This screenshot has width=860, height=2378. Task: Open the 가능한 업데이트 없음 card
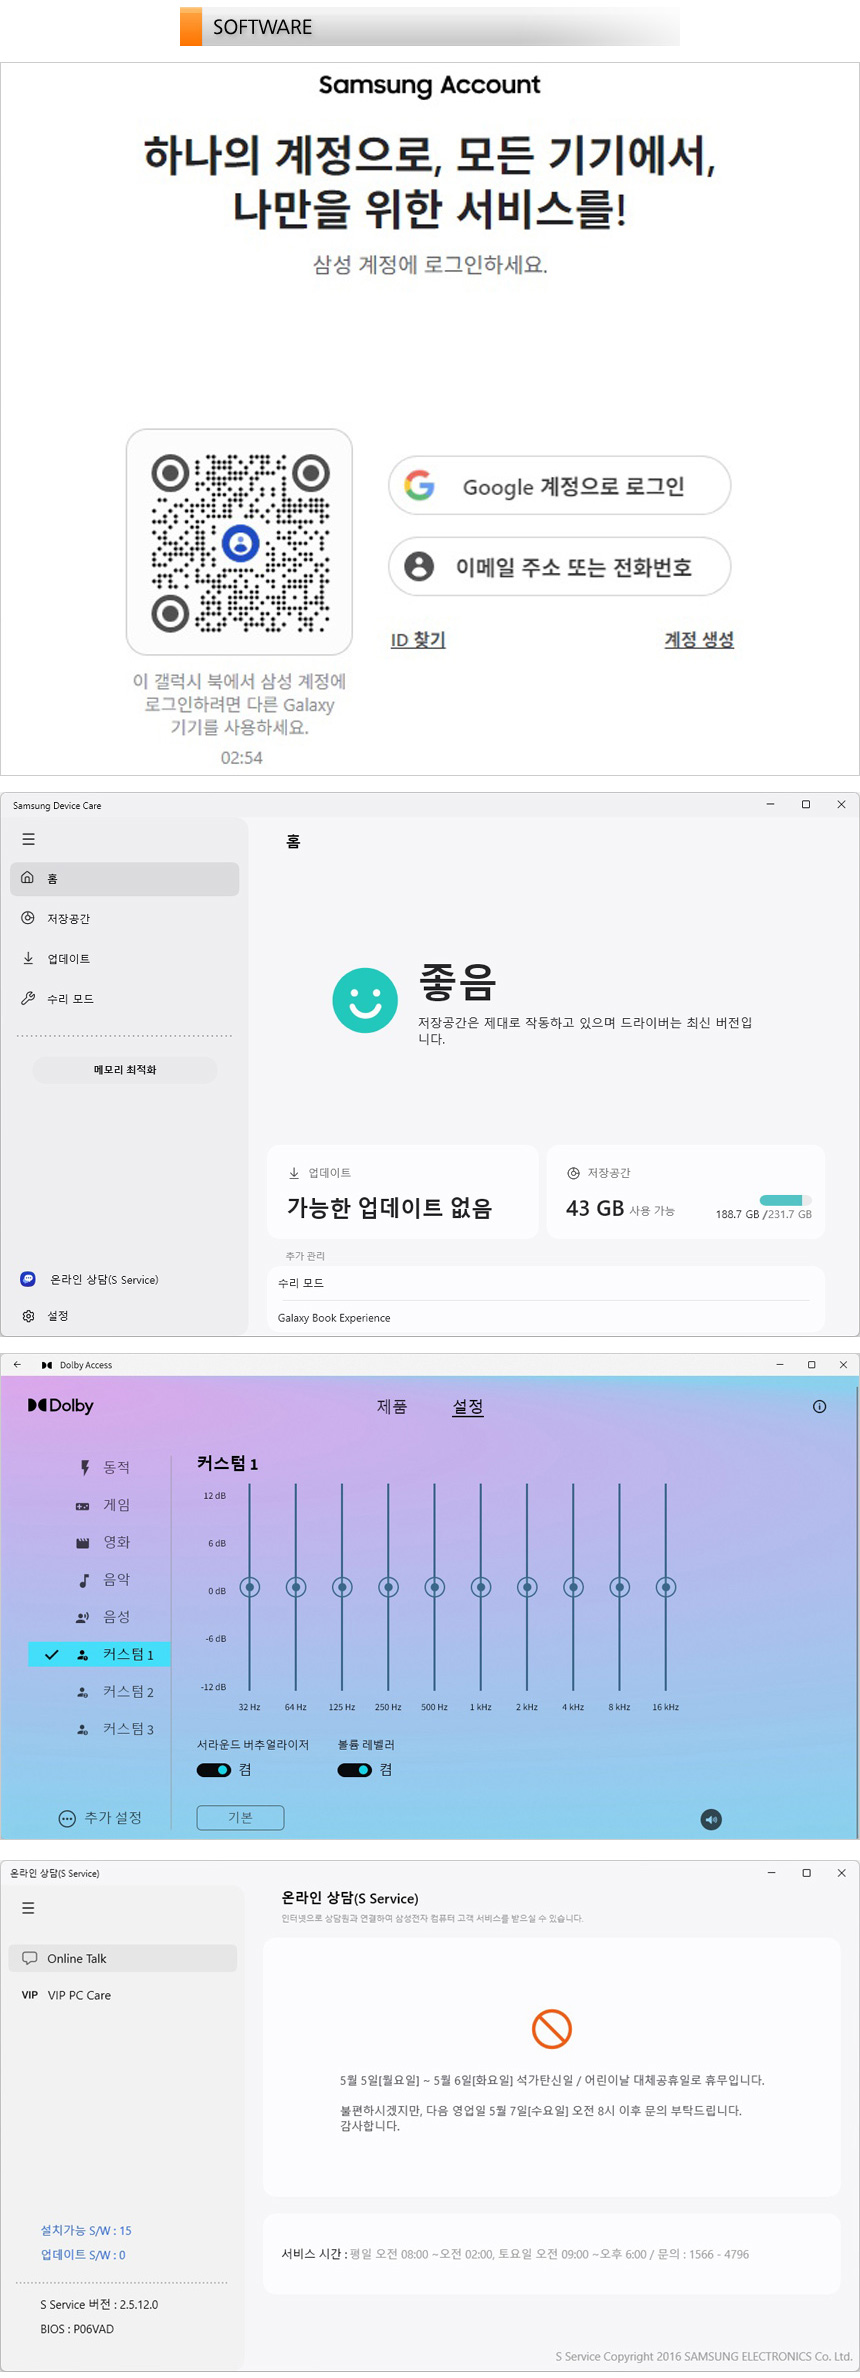click(402, 1192)
